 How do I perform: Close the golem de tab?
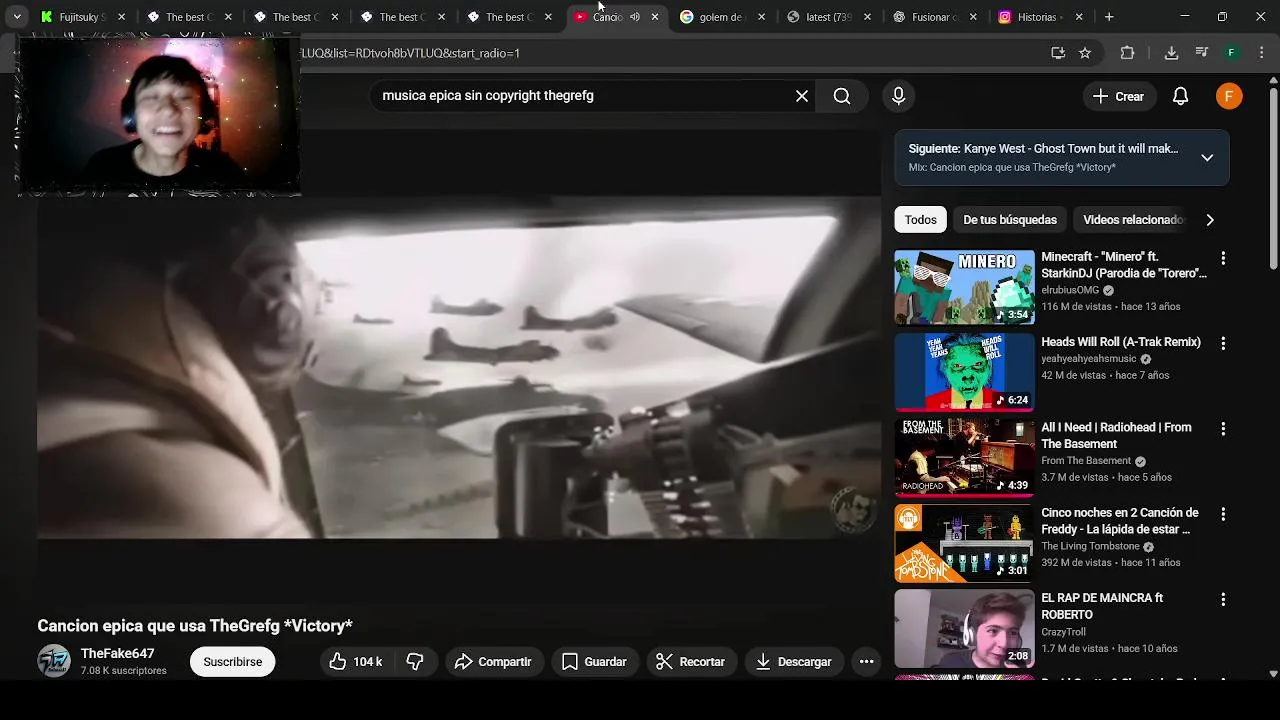point(761,17)
